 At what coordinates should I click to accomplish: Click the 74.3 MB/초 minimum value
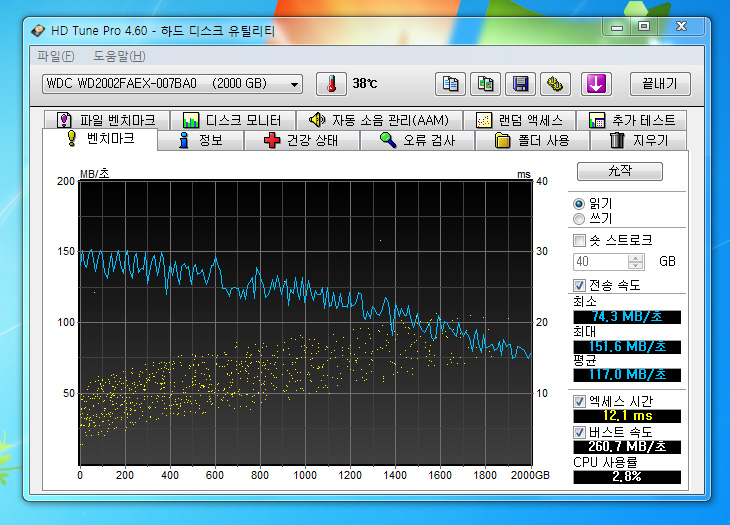[x=627, y=317]
